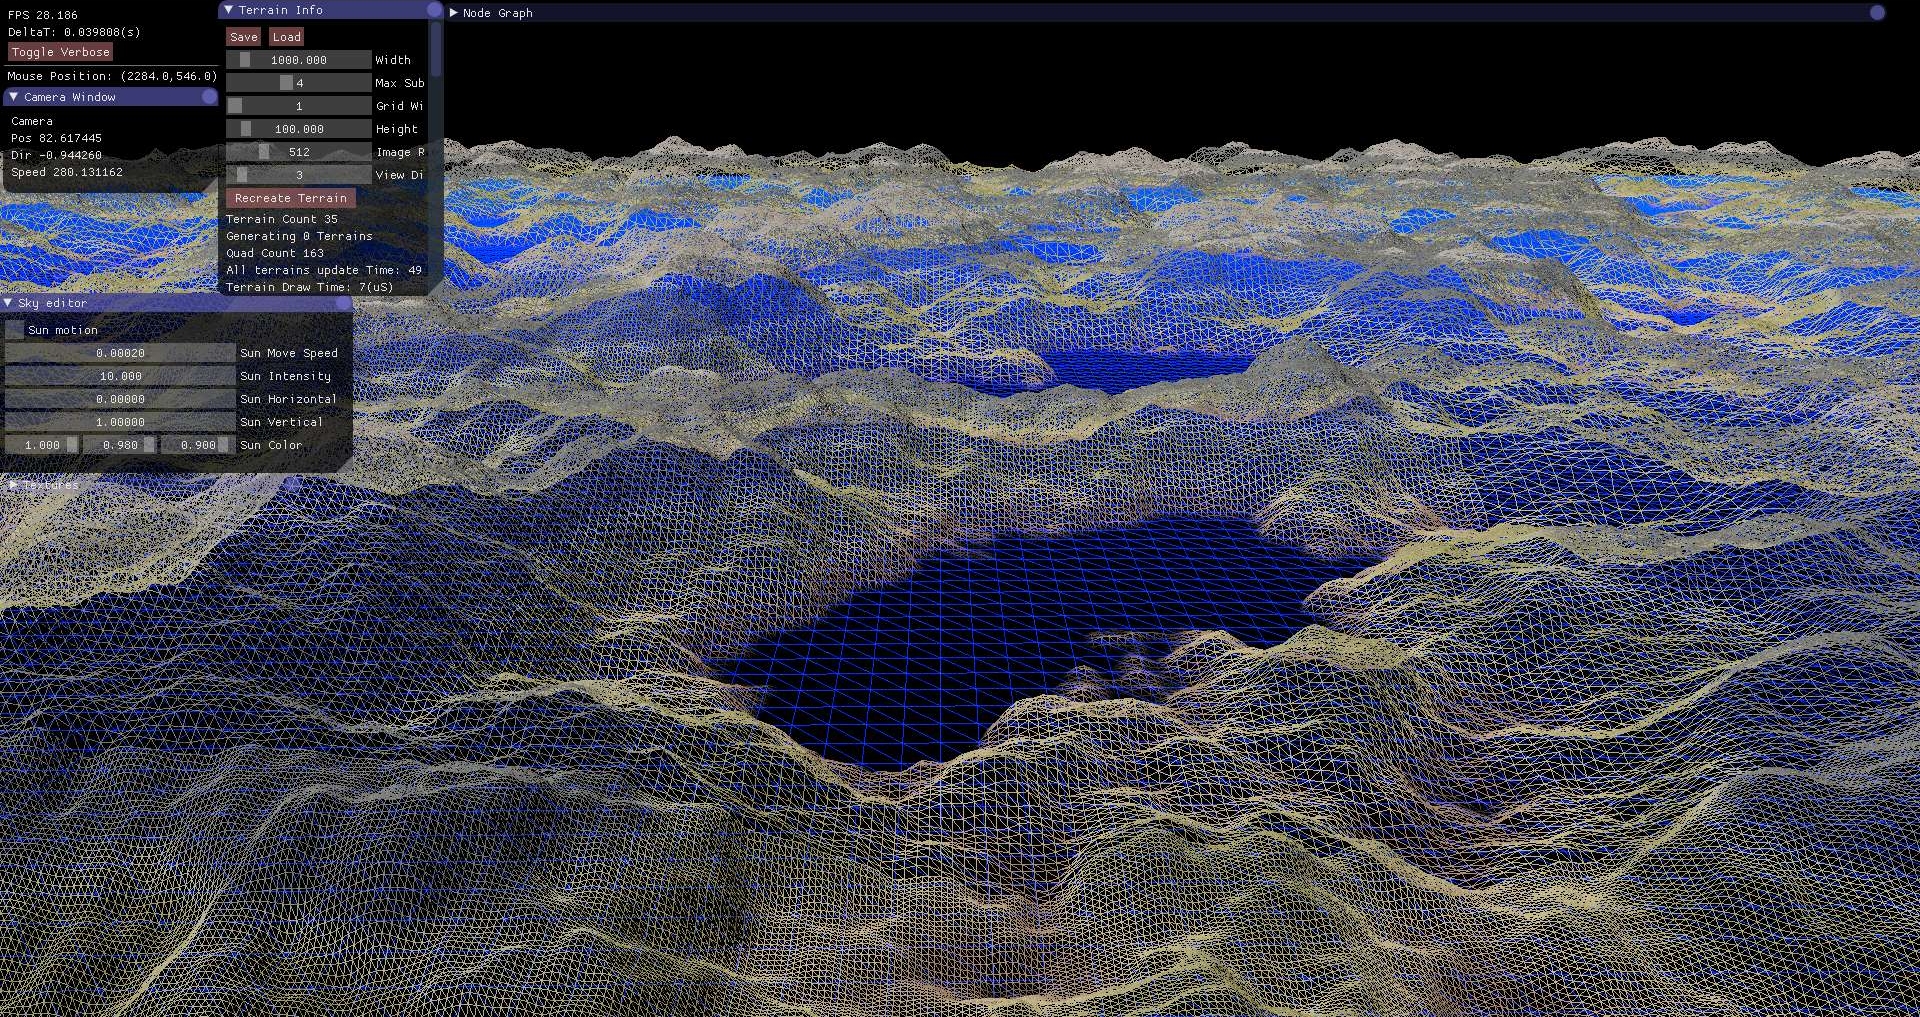The width and height of the screenshot is (1920, 1017).
Task: Click the Textures window title
Action: click(51, 485)
